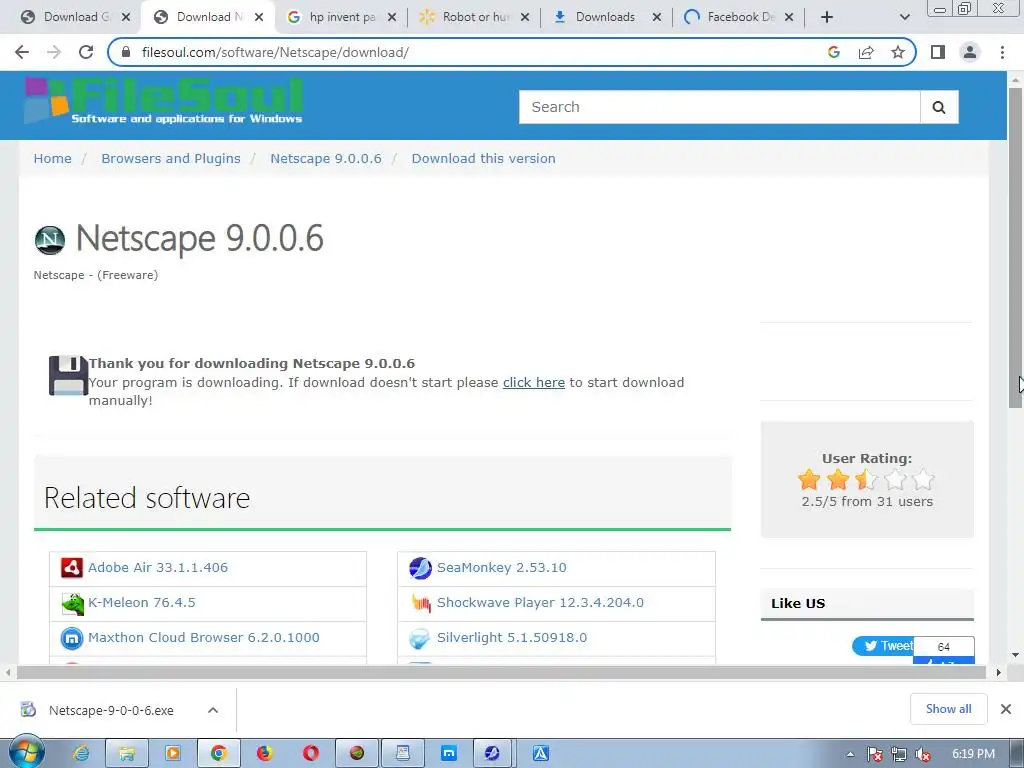This screenshot has width=1024, height=768.
Task: Open the Chrome profile avatar
Action: (970, 52)
